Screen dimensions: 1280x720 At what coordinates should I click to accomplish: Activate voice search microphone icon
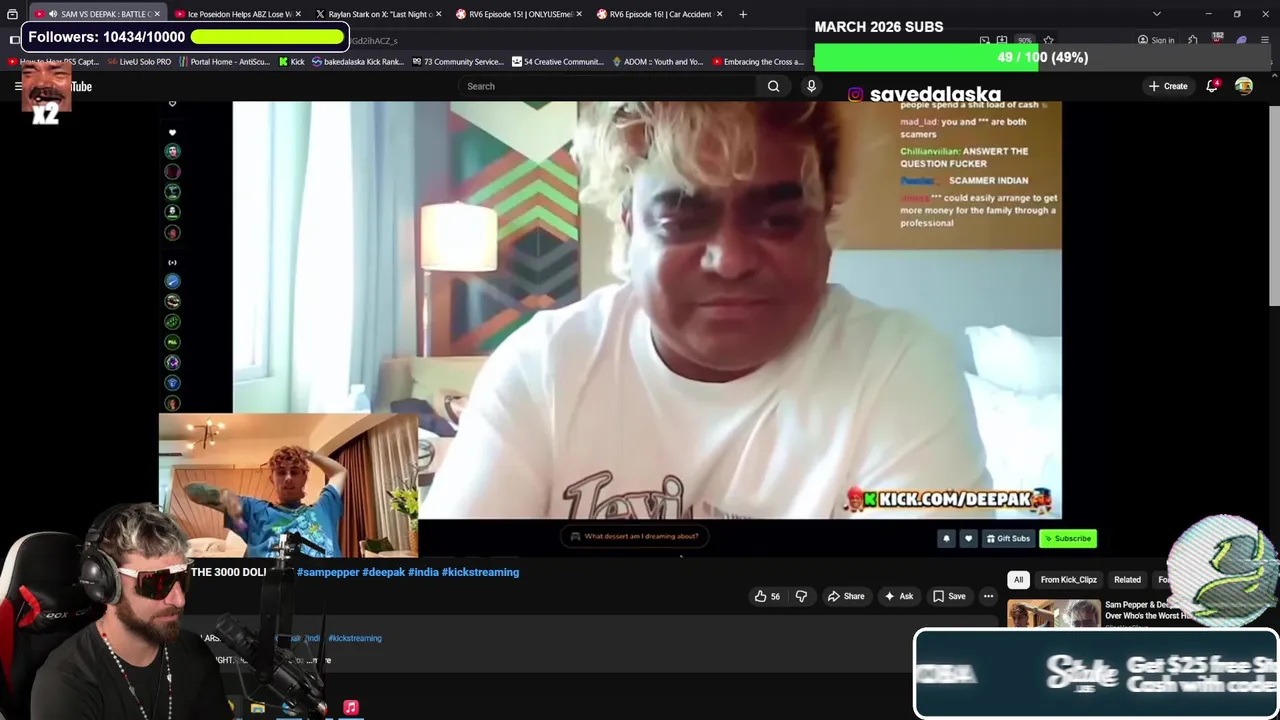[811, 86]
